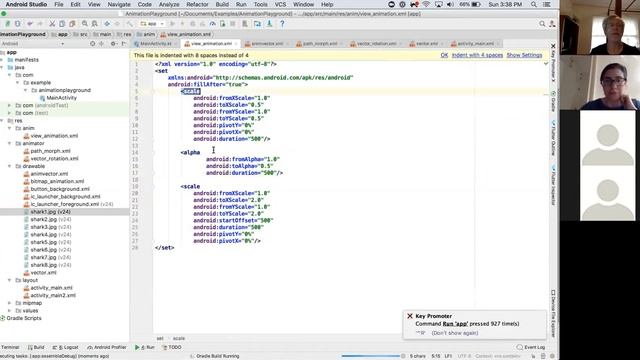Collapse the anim folder
Image resolution: width=640 pixels, height=360 pixels.
click(x=10, y=128)
